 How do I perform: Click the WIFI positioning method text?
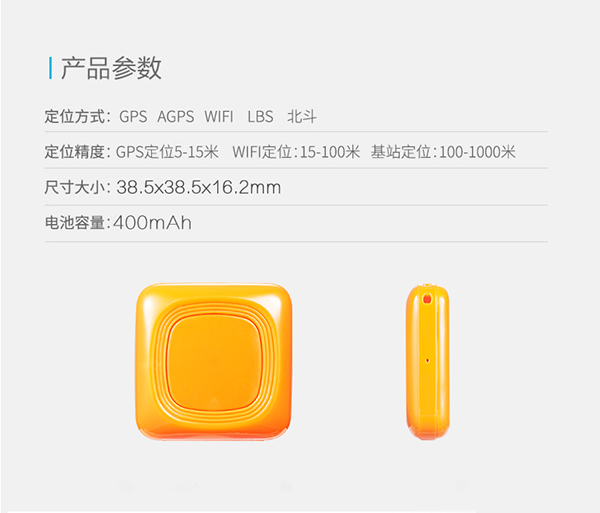pos(218,116)
